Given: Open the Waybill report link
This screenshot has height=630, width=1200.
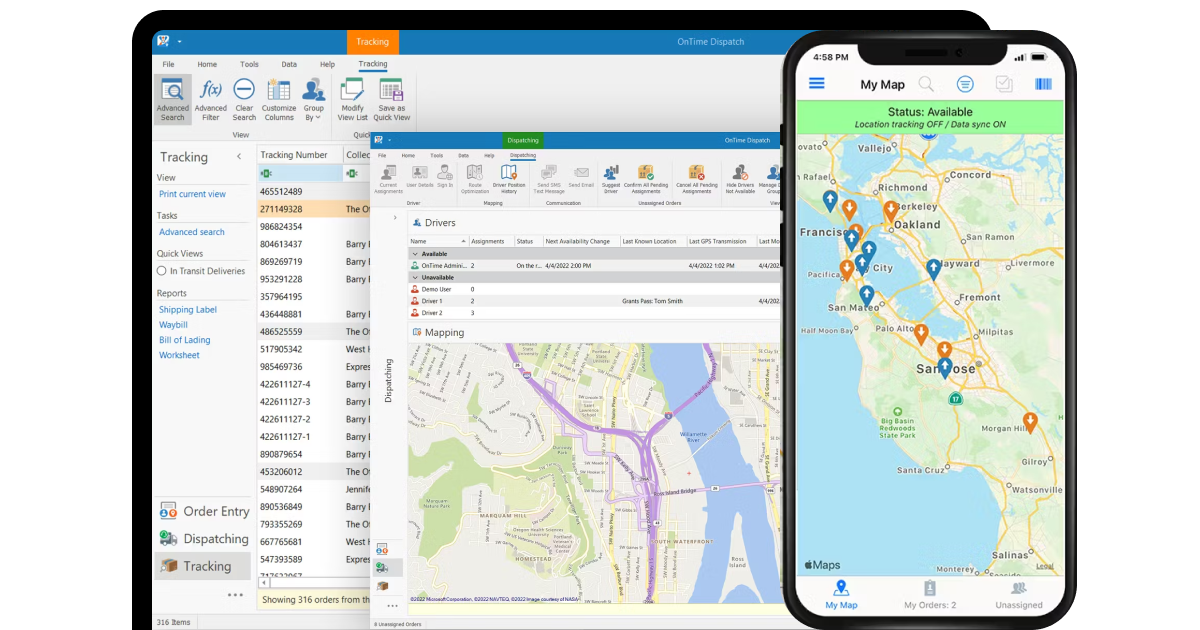Looking at the screenshot, I should [173, 325].
